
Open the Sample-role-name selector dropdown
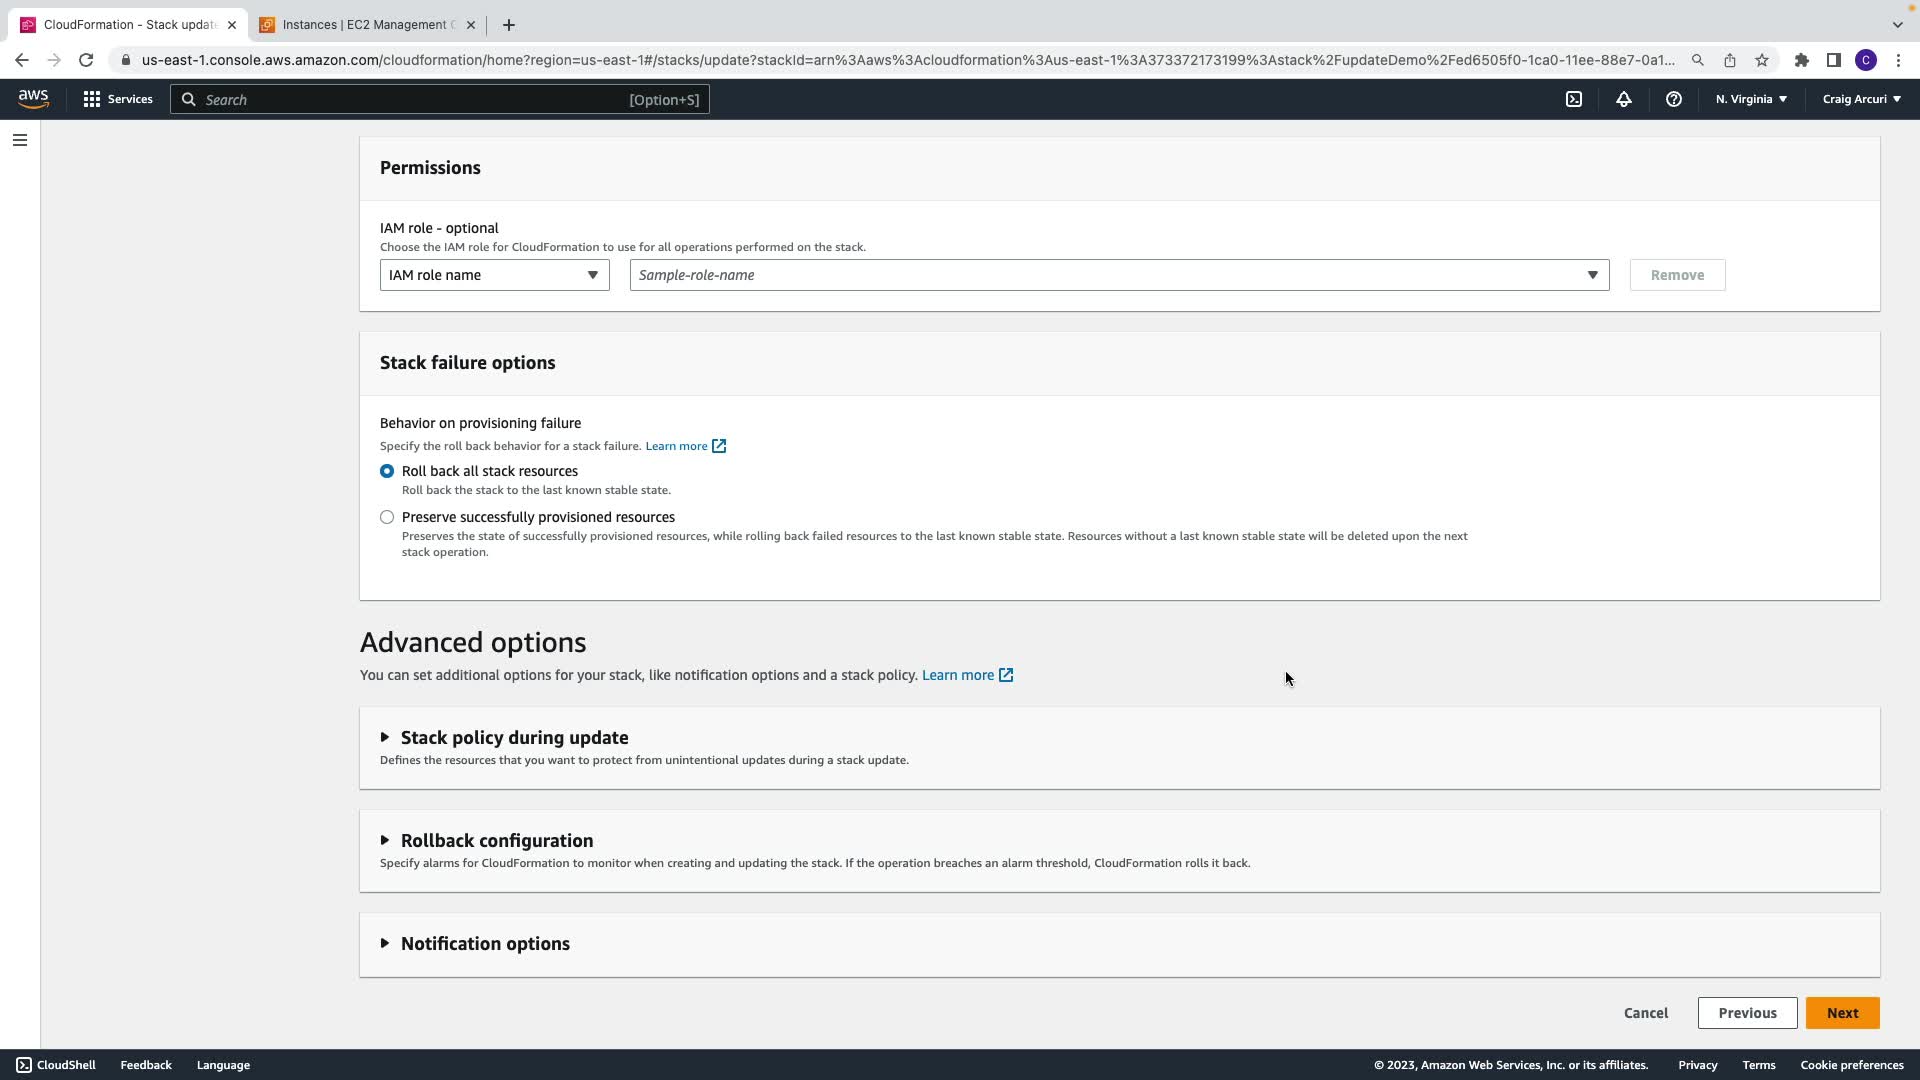tap(1118, 275)
